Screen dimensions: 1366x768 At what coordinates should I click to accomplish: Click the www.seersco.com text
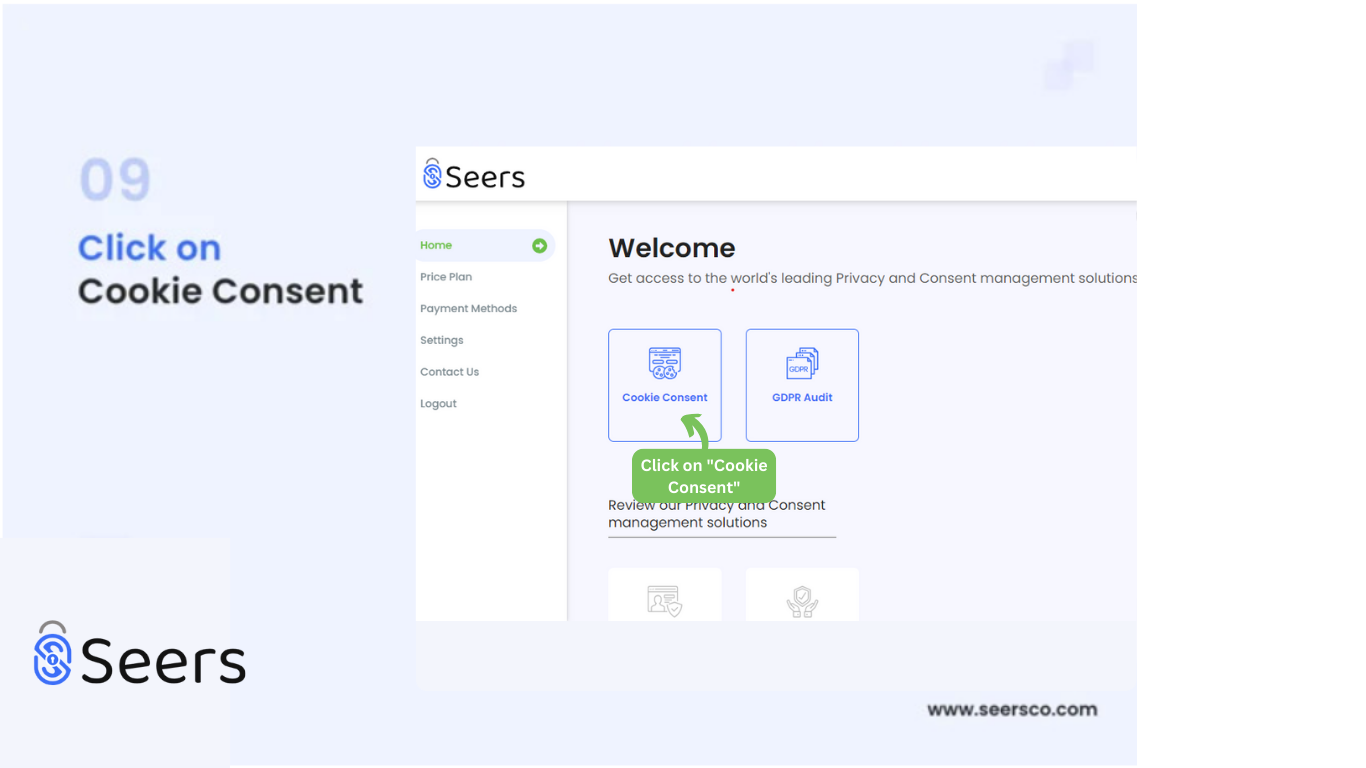point(1012,709)
